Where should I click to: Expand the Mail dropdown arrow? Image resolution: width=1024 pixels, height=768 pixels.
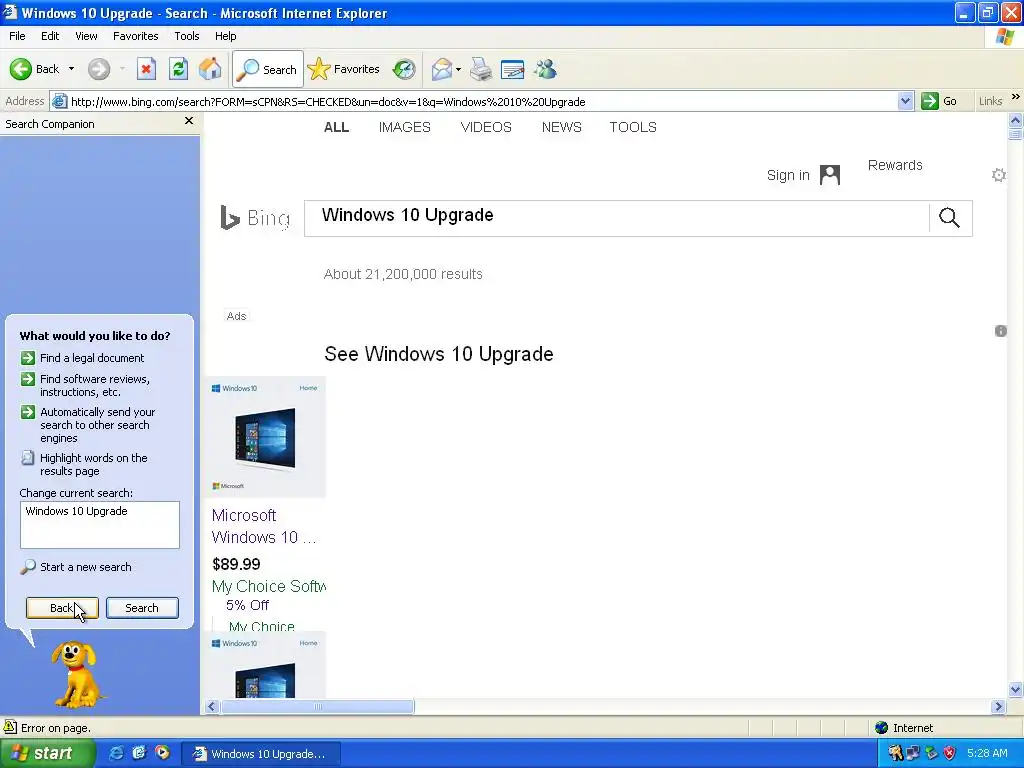pos(458,69)
